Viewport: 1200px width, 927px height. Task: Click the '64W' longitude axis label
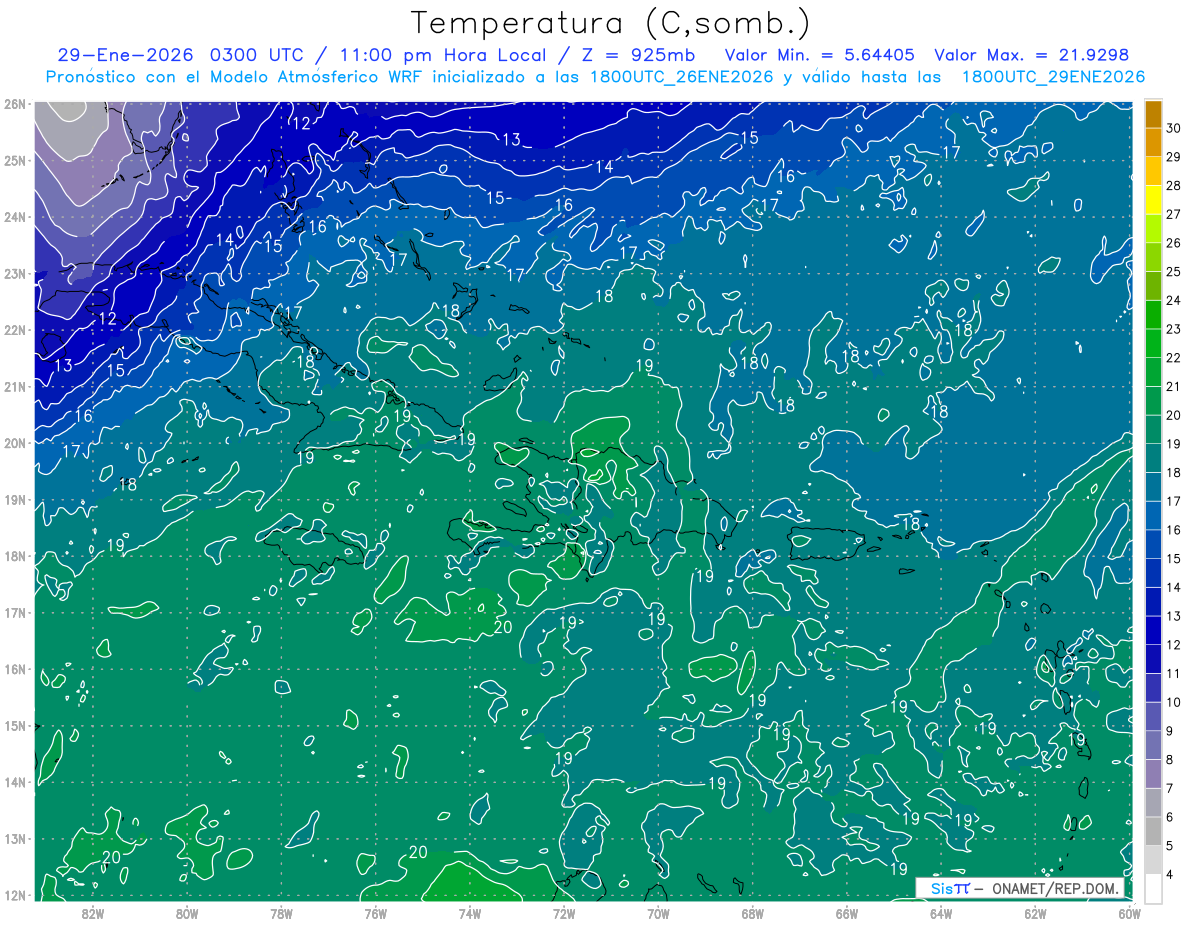[941, 913]
